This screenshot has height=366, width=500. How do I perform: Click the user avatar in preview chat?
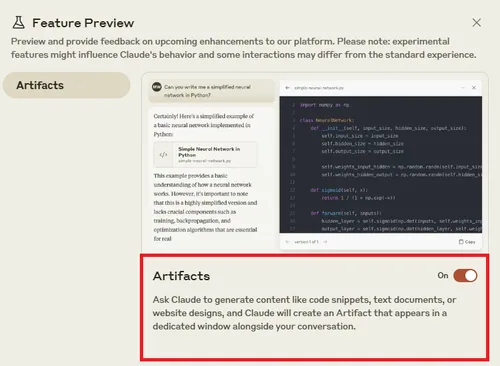pos(157,87)
